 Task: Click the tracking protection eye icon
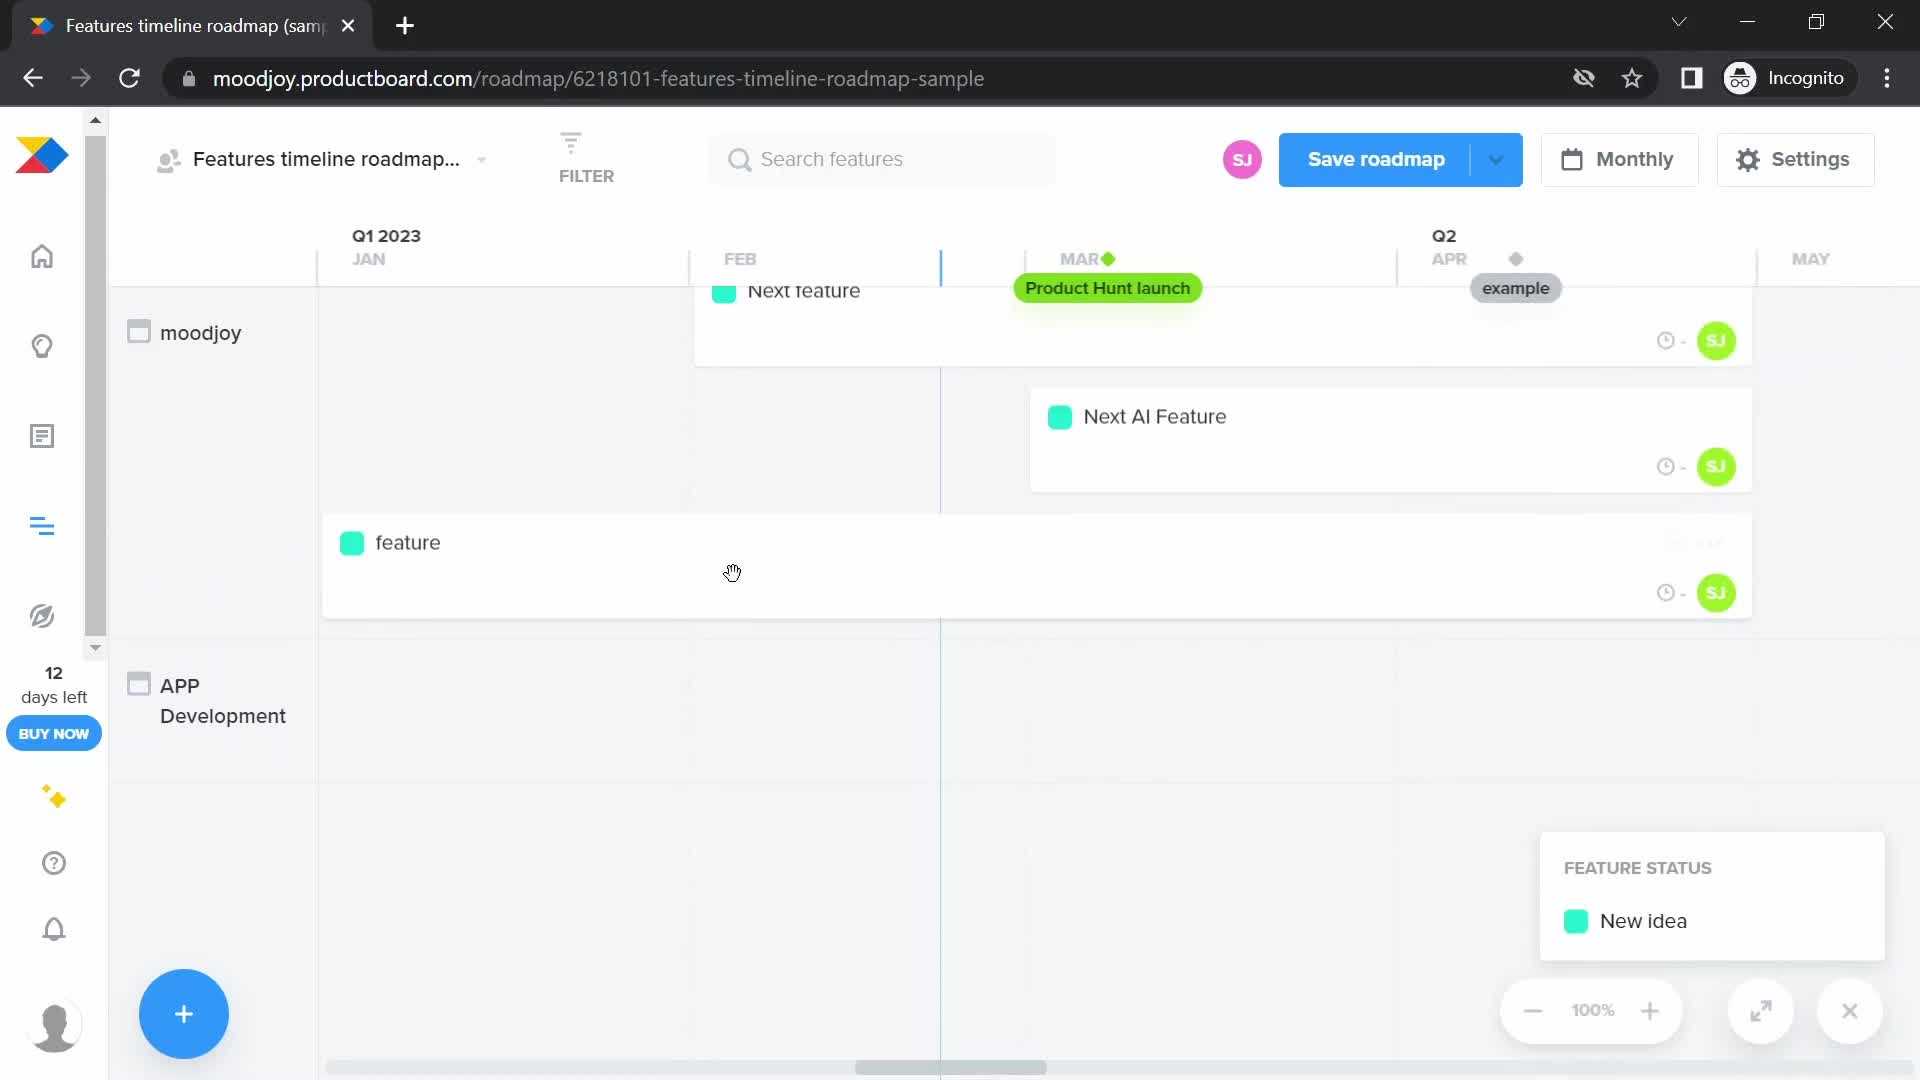pos(1583,78)
